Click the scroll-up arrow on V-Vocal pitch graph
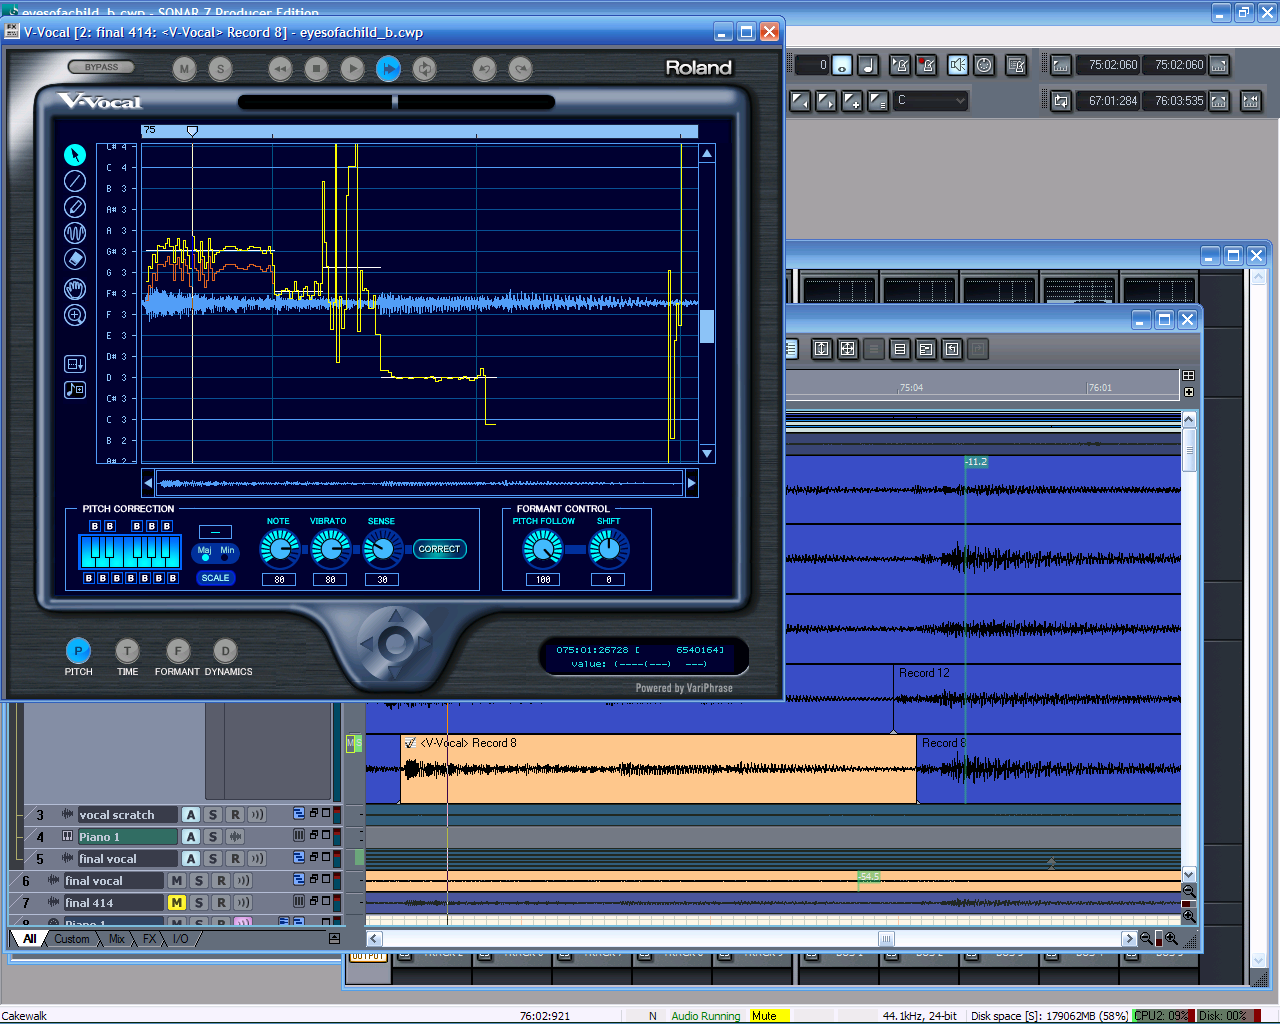Screen dimensions: 1280x1024 (x=707, y=153)
